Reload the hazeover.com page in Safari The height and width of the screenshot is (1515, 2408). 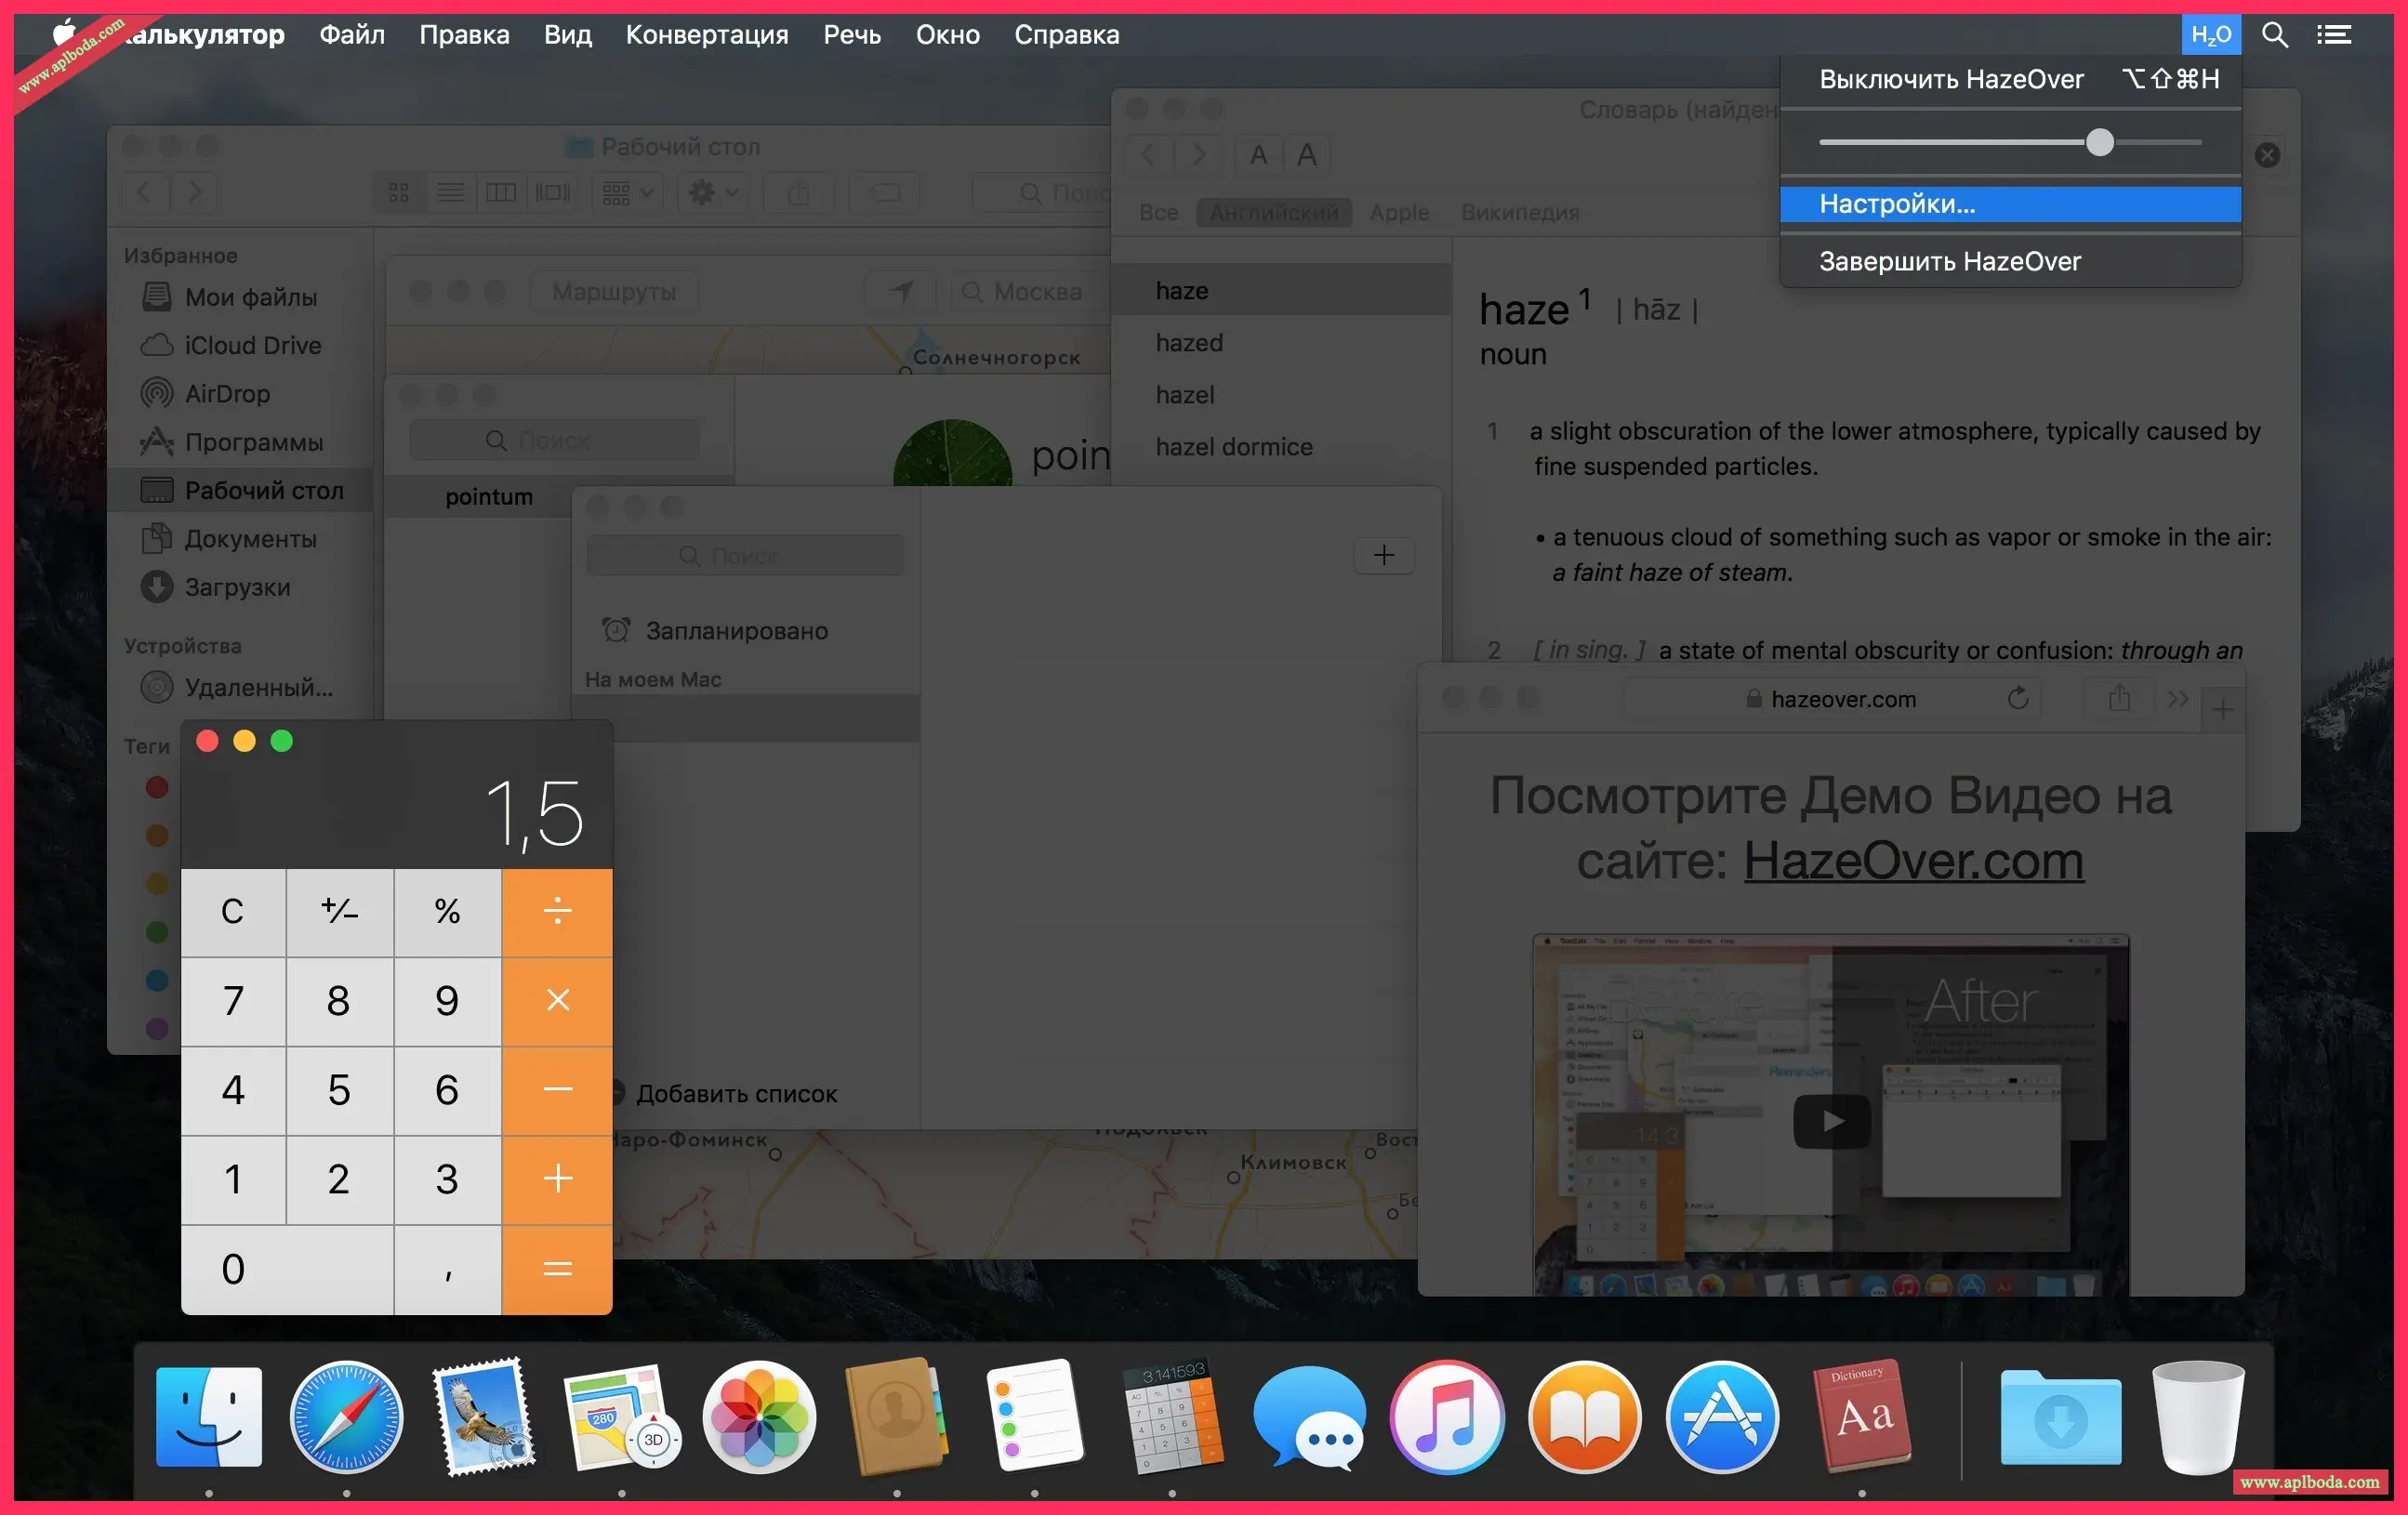2018,698
